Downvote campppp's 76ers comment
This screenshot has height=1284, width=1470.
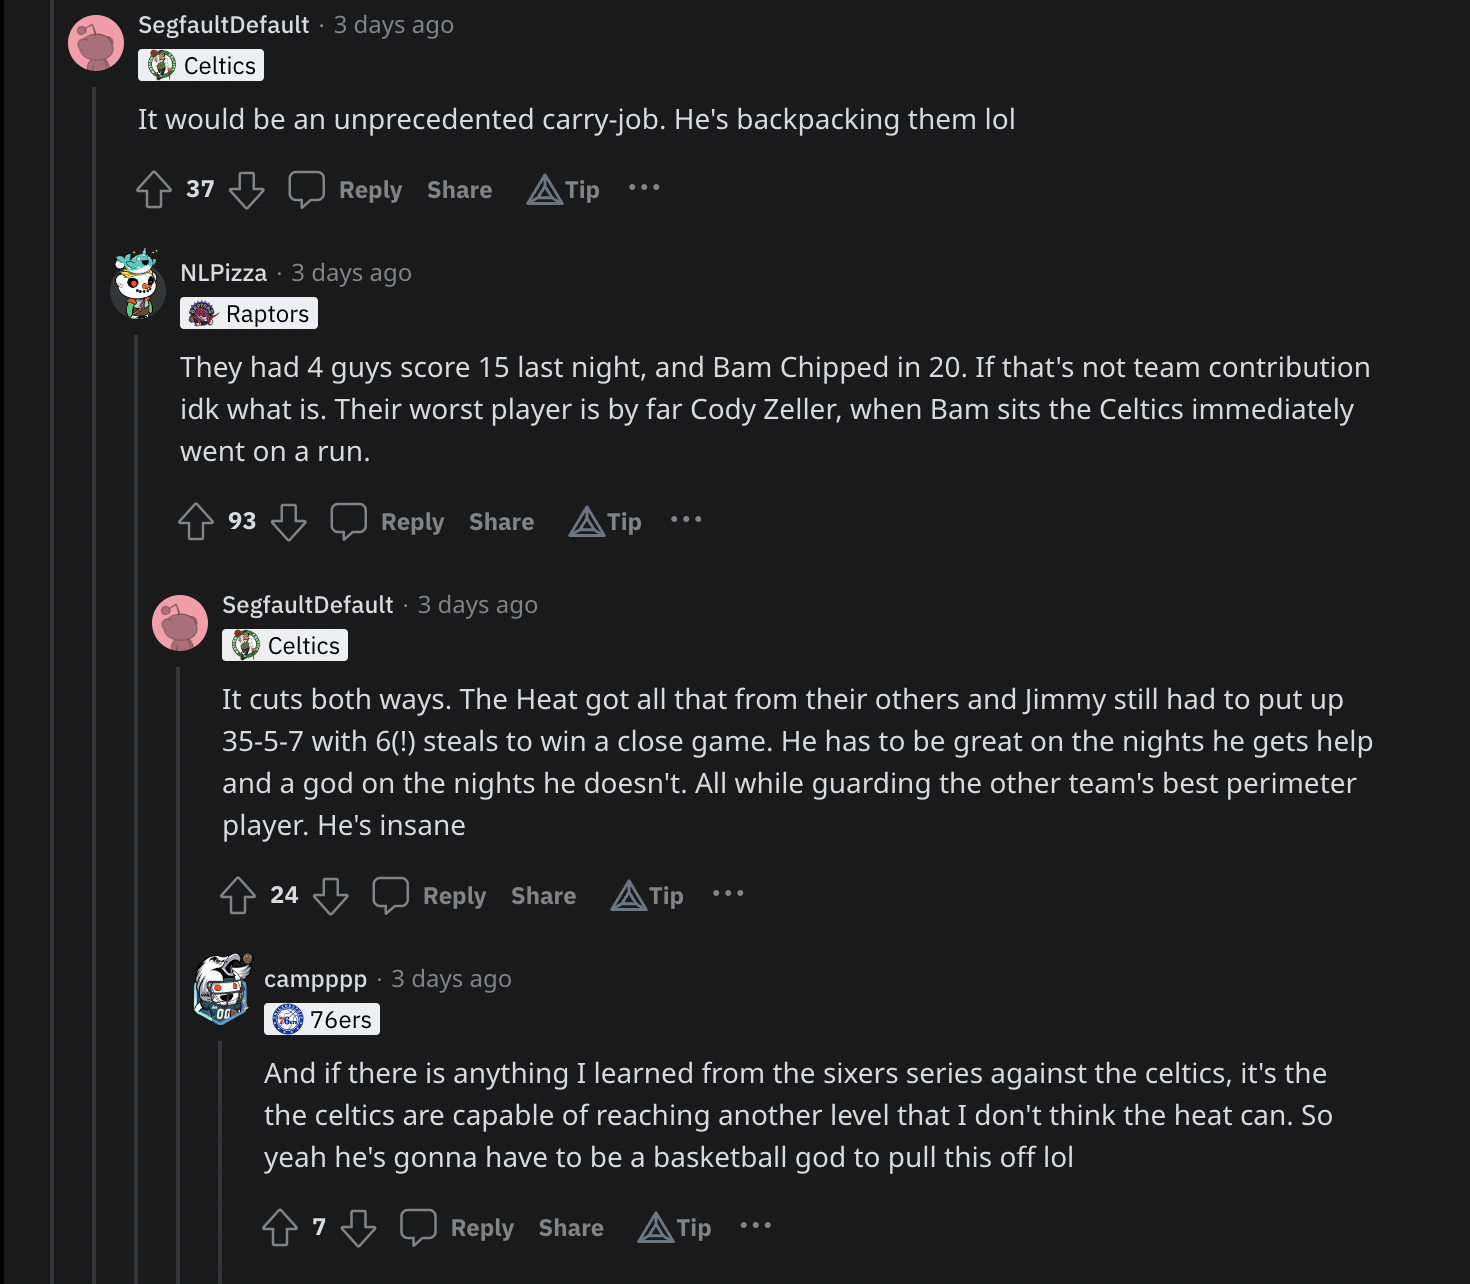point(358,1227)
